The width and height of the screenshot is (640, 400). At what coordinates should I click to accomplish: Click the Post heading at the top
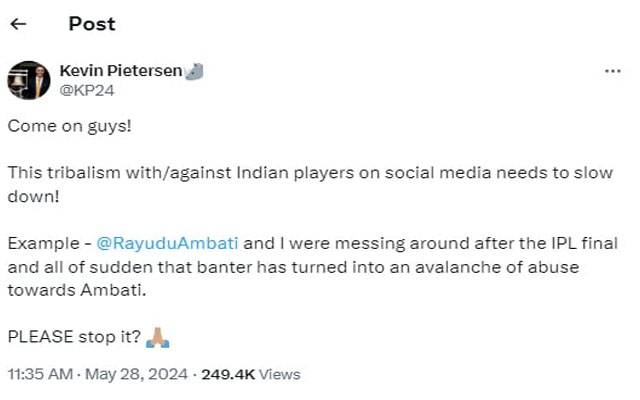click(92, 24)
